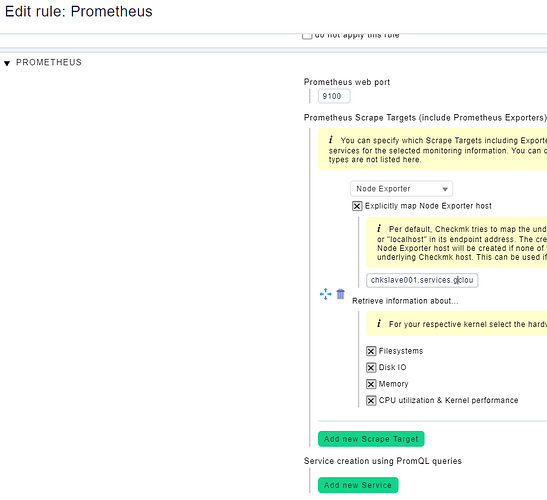Uncheck CPU utilization & Kernel performance
The image size is (547, 500).
371,400
